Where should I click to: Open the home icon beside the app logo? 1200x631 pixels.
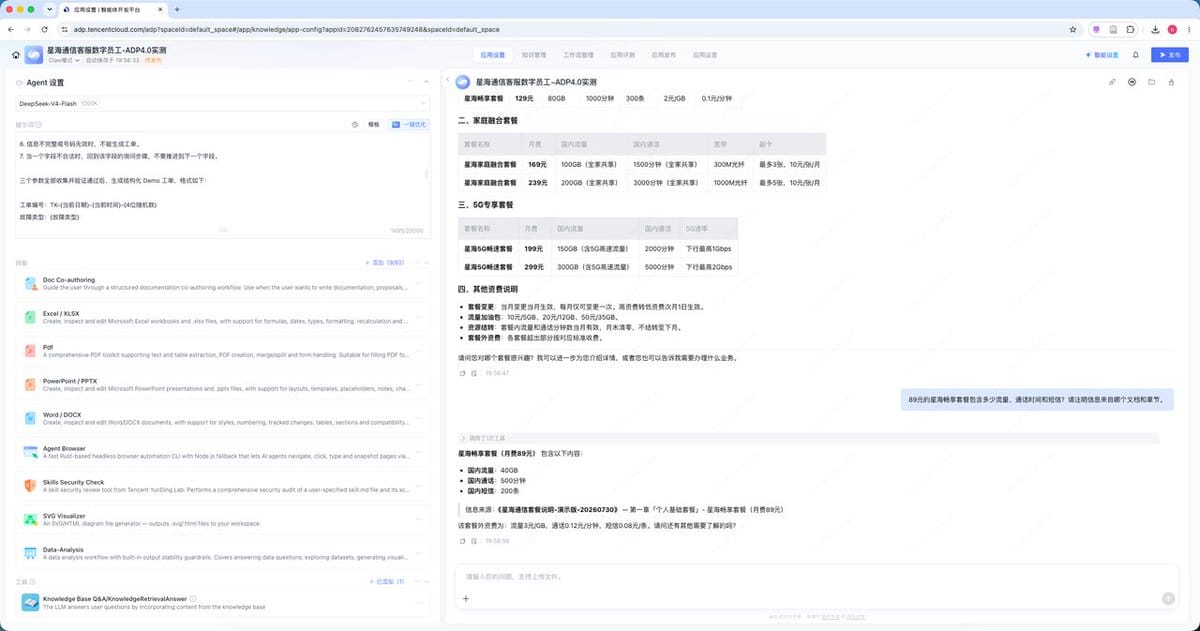pyautogui.click(x=16, y=54)
